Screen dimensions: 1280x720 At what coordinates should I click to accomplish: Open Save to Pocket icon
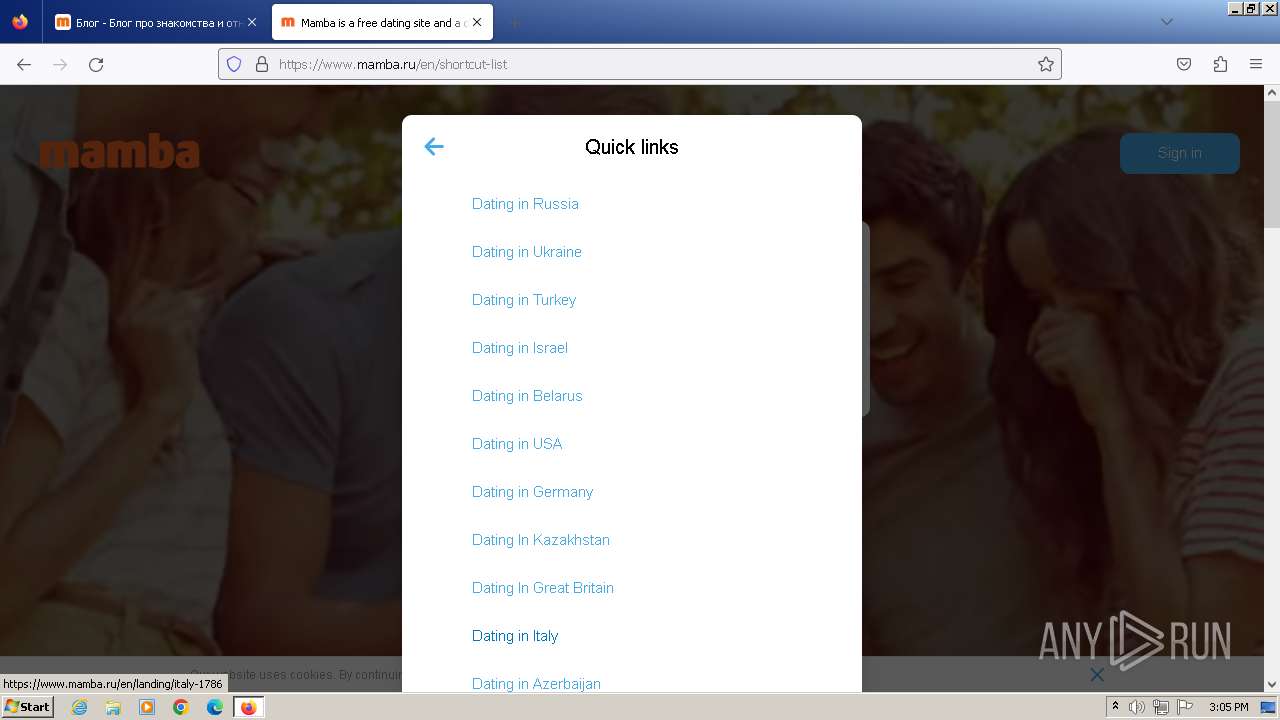click(x=1184, y=64)
